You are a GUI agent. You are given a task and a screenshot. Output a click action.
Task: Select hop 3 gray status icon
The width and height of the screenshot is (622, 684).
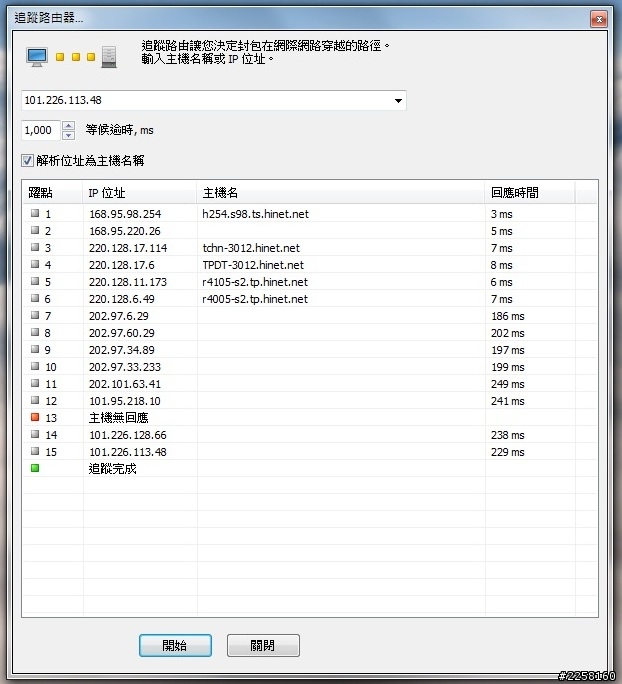click(x=35, y=247)
